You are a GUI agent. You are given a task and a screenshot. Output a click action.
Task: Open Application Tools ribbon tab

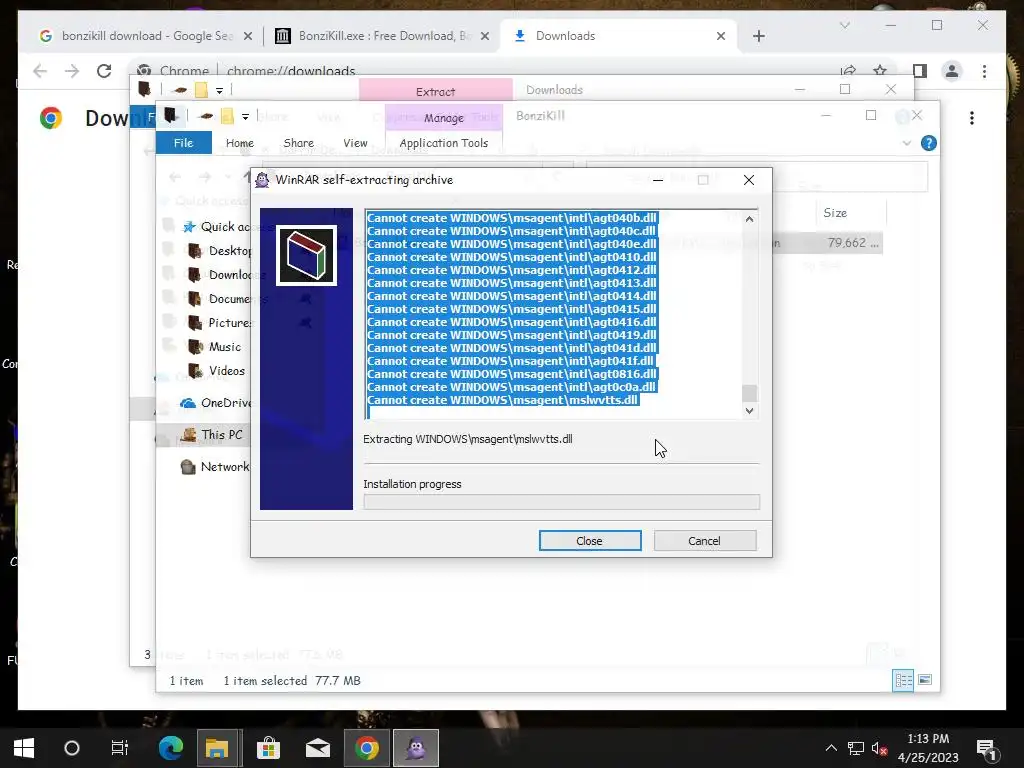coord(443,143)
